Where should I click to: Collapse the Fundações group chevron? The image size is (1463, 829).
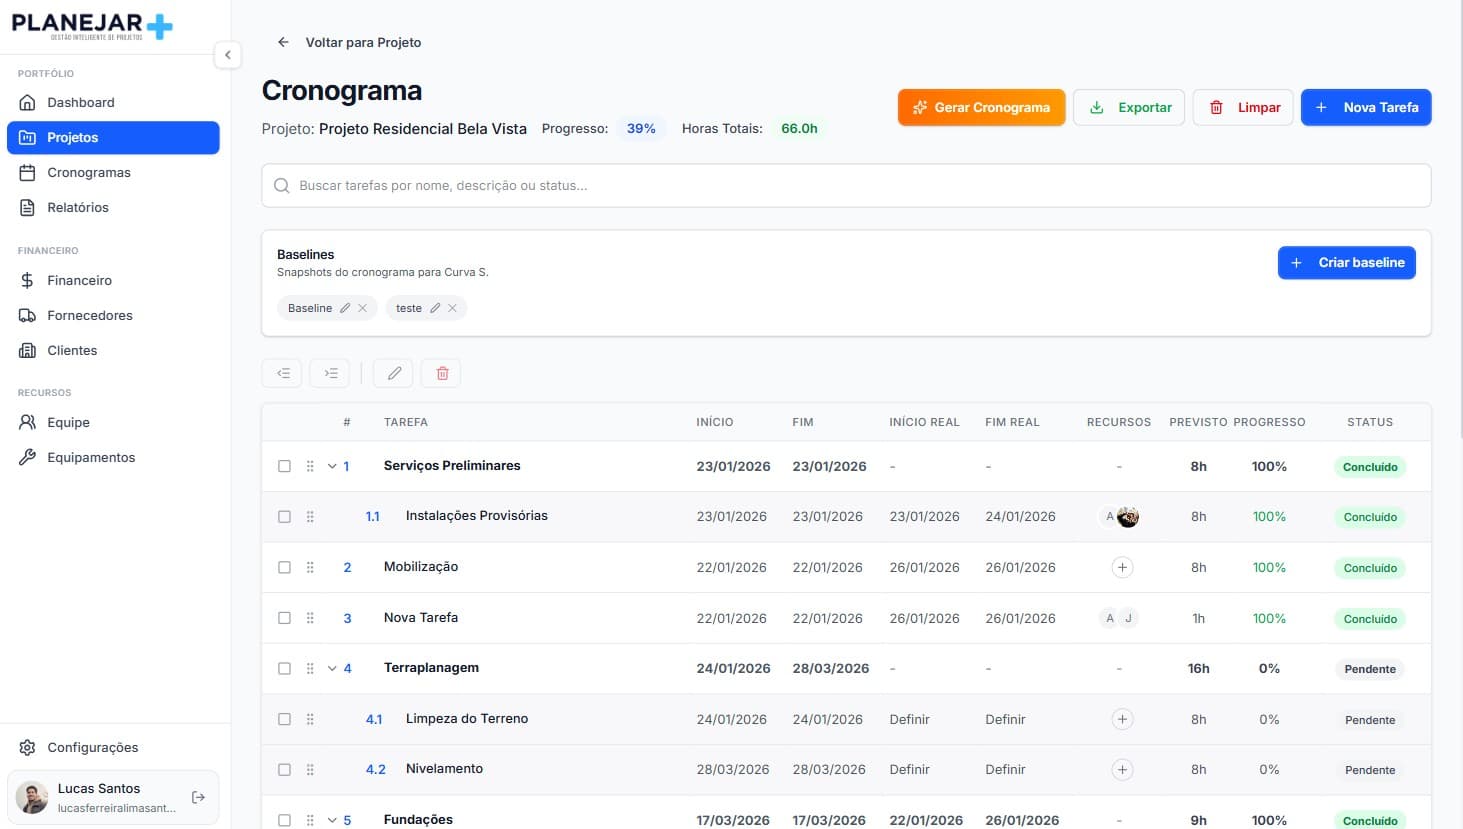[332, 820]
